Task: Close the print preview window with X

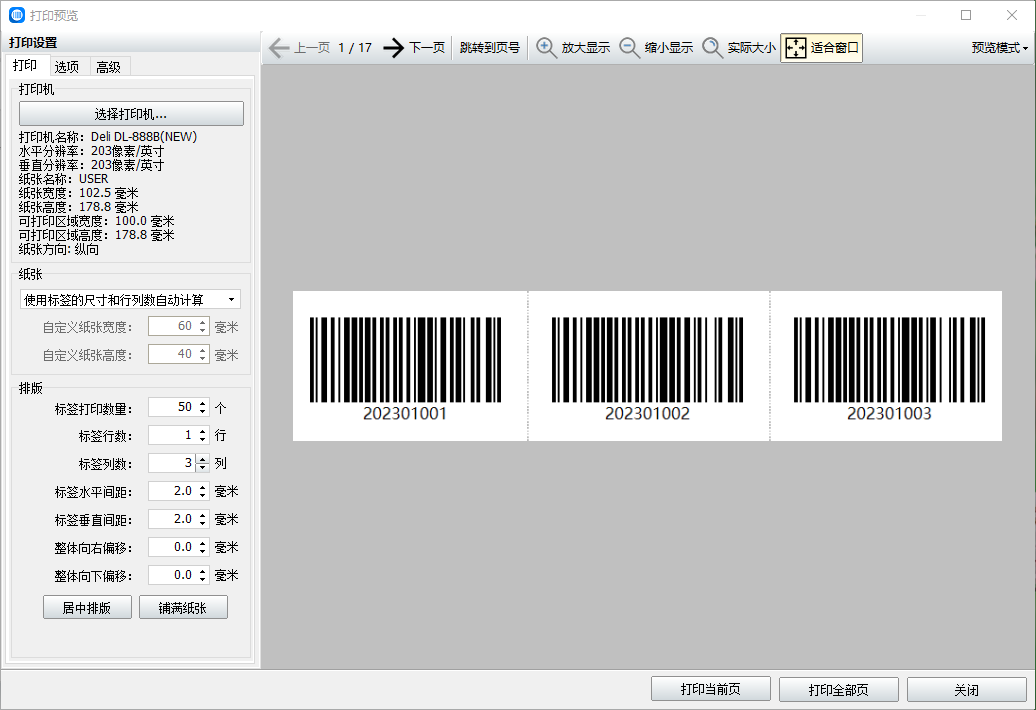Action: 1012,15
